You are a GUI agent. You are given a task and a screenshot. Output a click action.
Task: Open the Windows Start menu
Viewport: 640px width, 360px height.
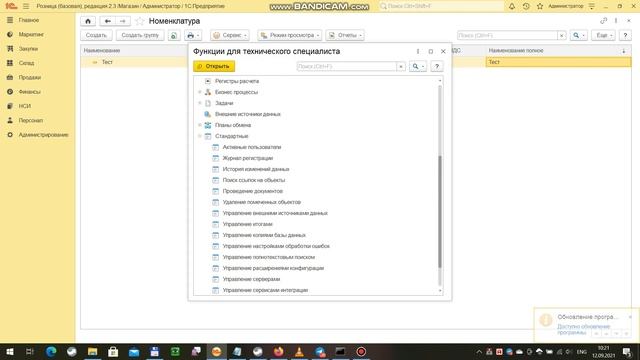9,351
